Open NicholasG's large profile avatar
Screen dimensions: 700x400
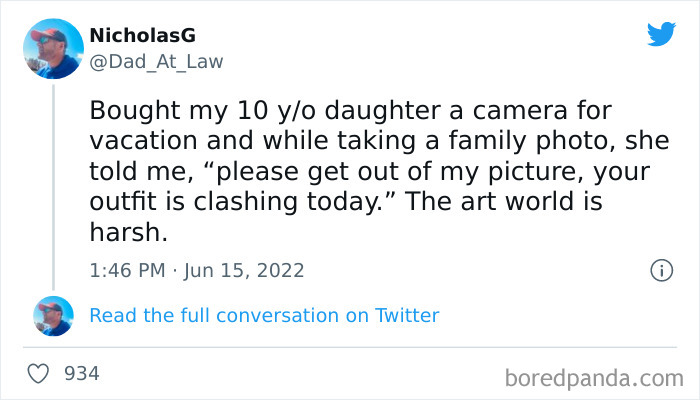click(x=53, y=49)
